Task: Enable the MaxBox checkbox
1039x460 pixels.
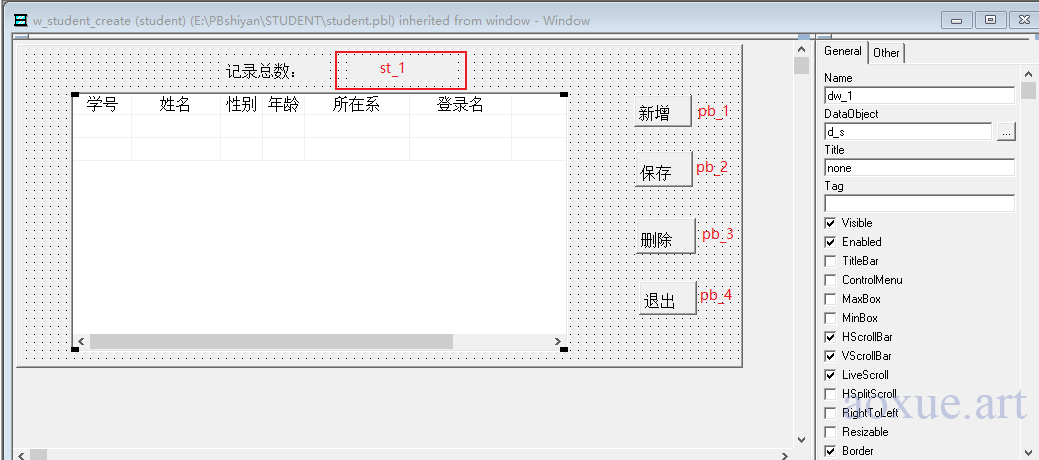Action: tap(830, 299)
